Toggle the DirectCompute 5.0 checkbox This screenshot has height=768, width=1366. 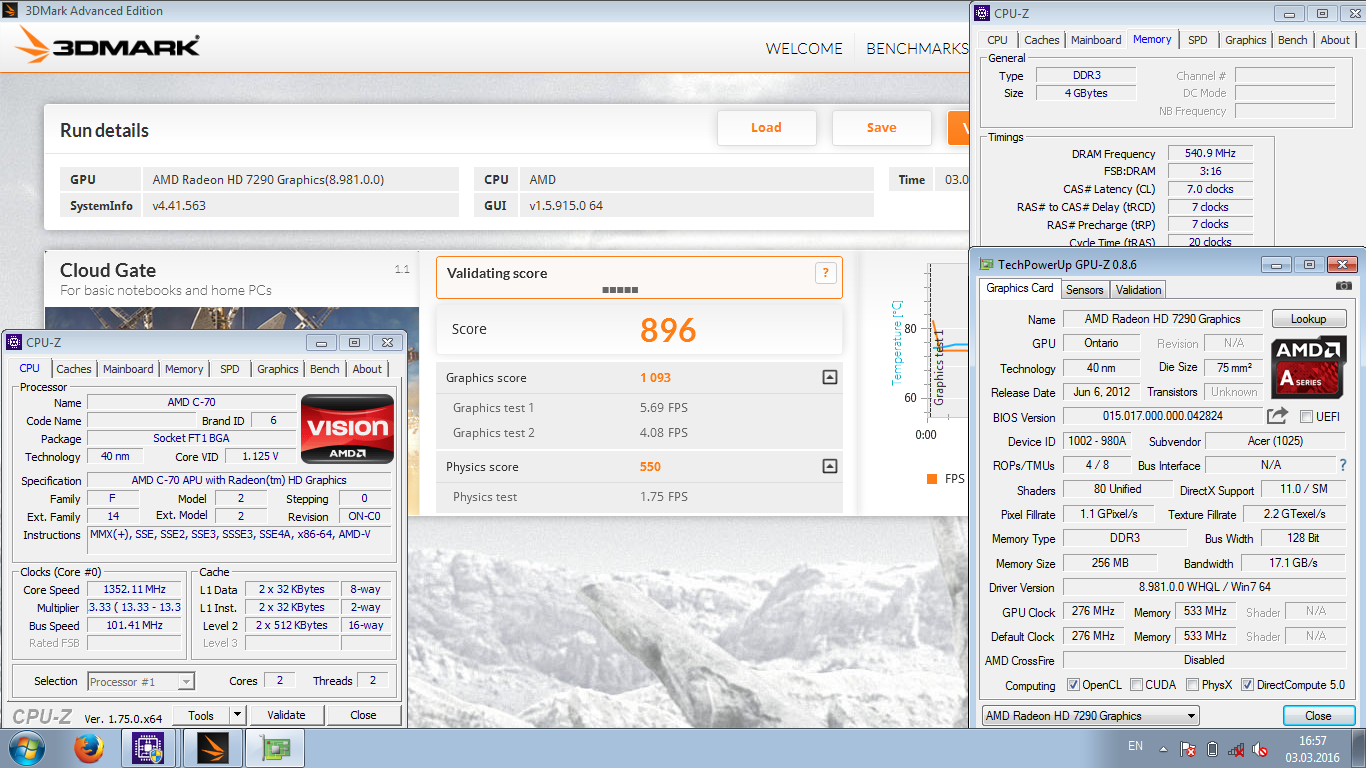[1247, 685]
